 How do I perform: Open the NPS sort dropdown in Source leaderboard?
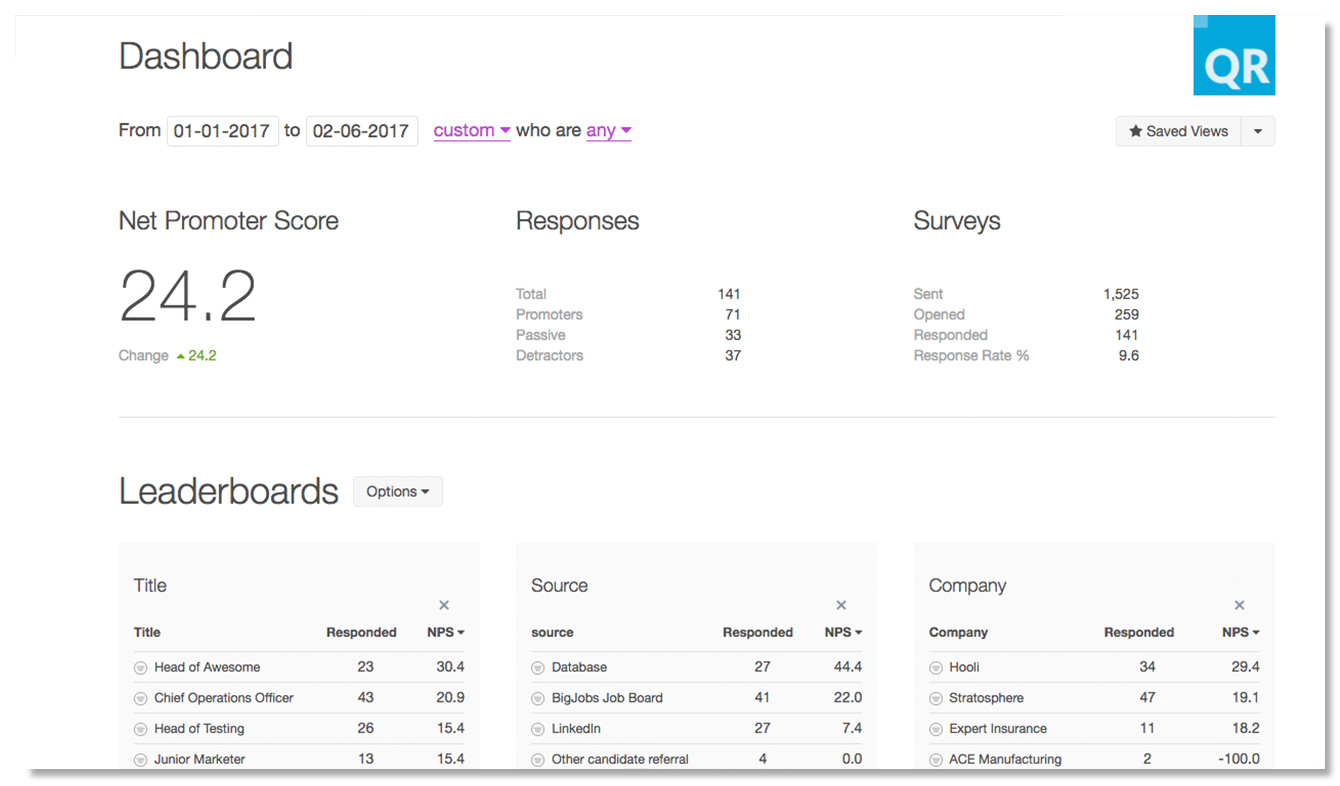[843, 632]
